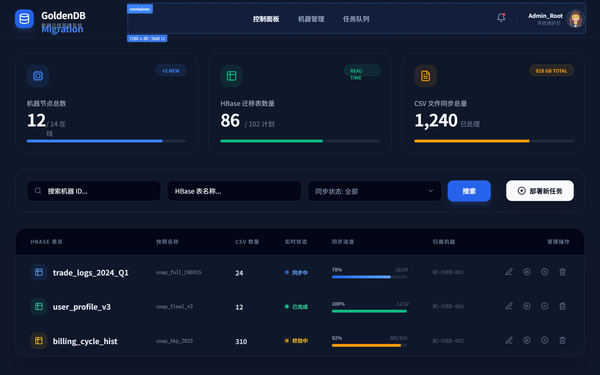Click the billing_cycle_hist 92% progress bar
Viewport: 600px width, 375px height.
pos(369,345)
